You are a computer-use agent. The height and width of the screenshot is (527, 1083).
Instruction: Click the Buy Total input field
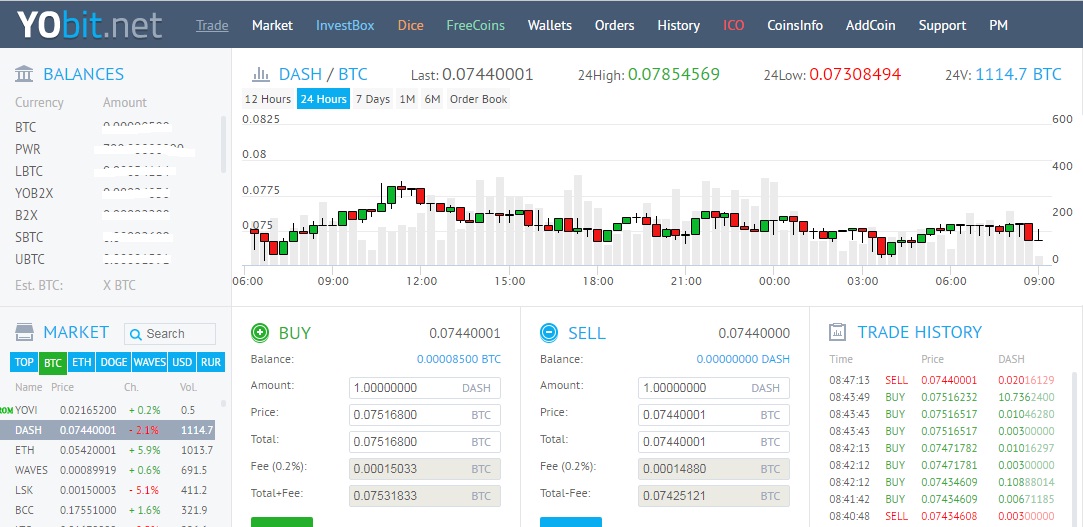(x=424, y=442)
